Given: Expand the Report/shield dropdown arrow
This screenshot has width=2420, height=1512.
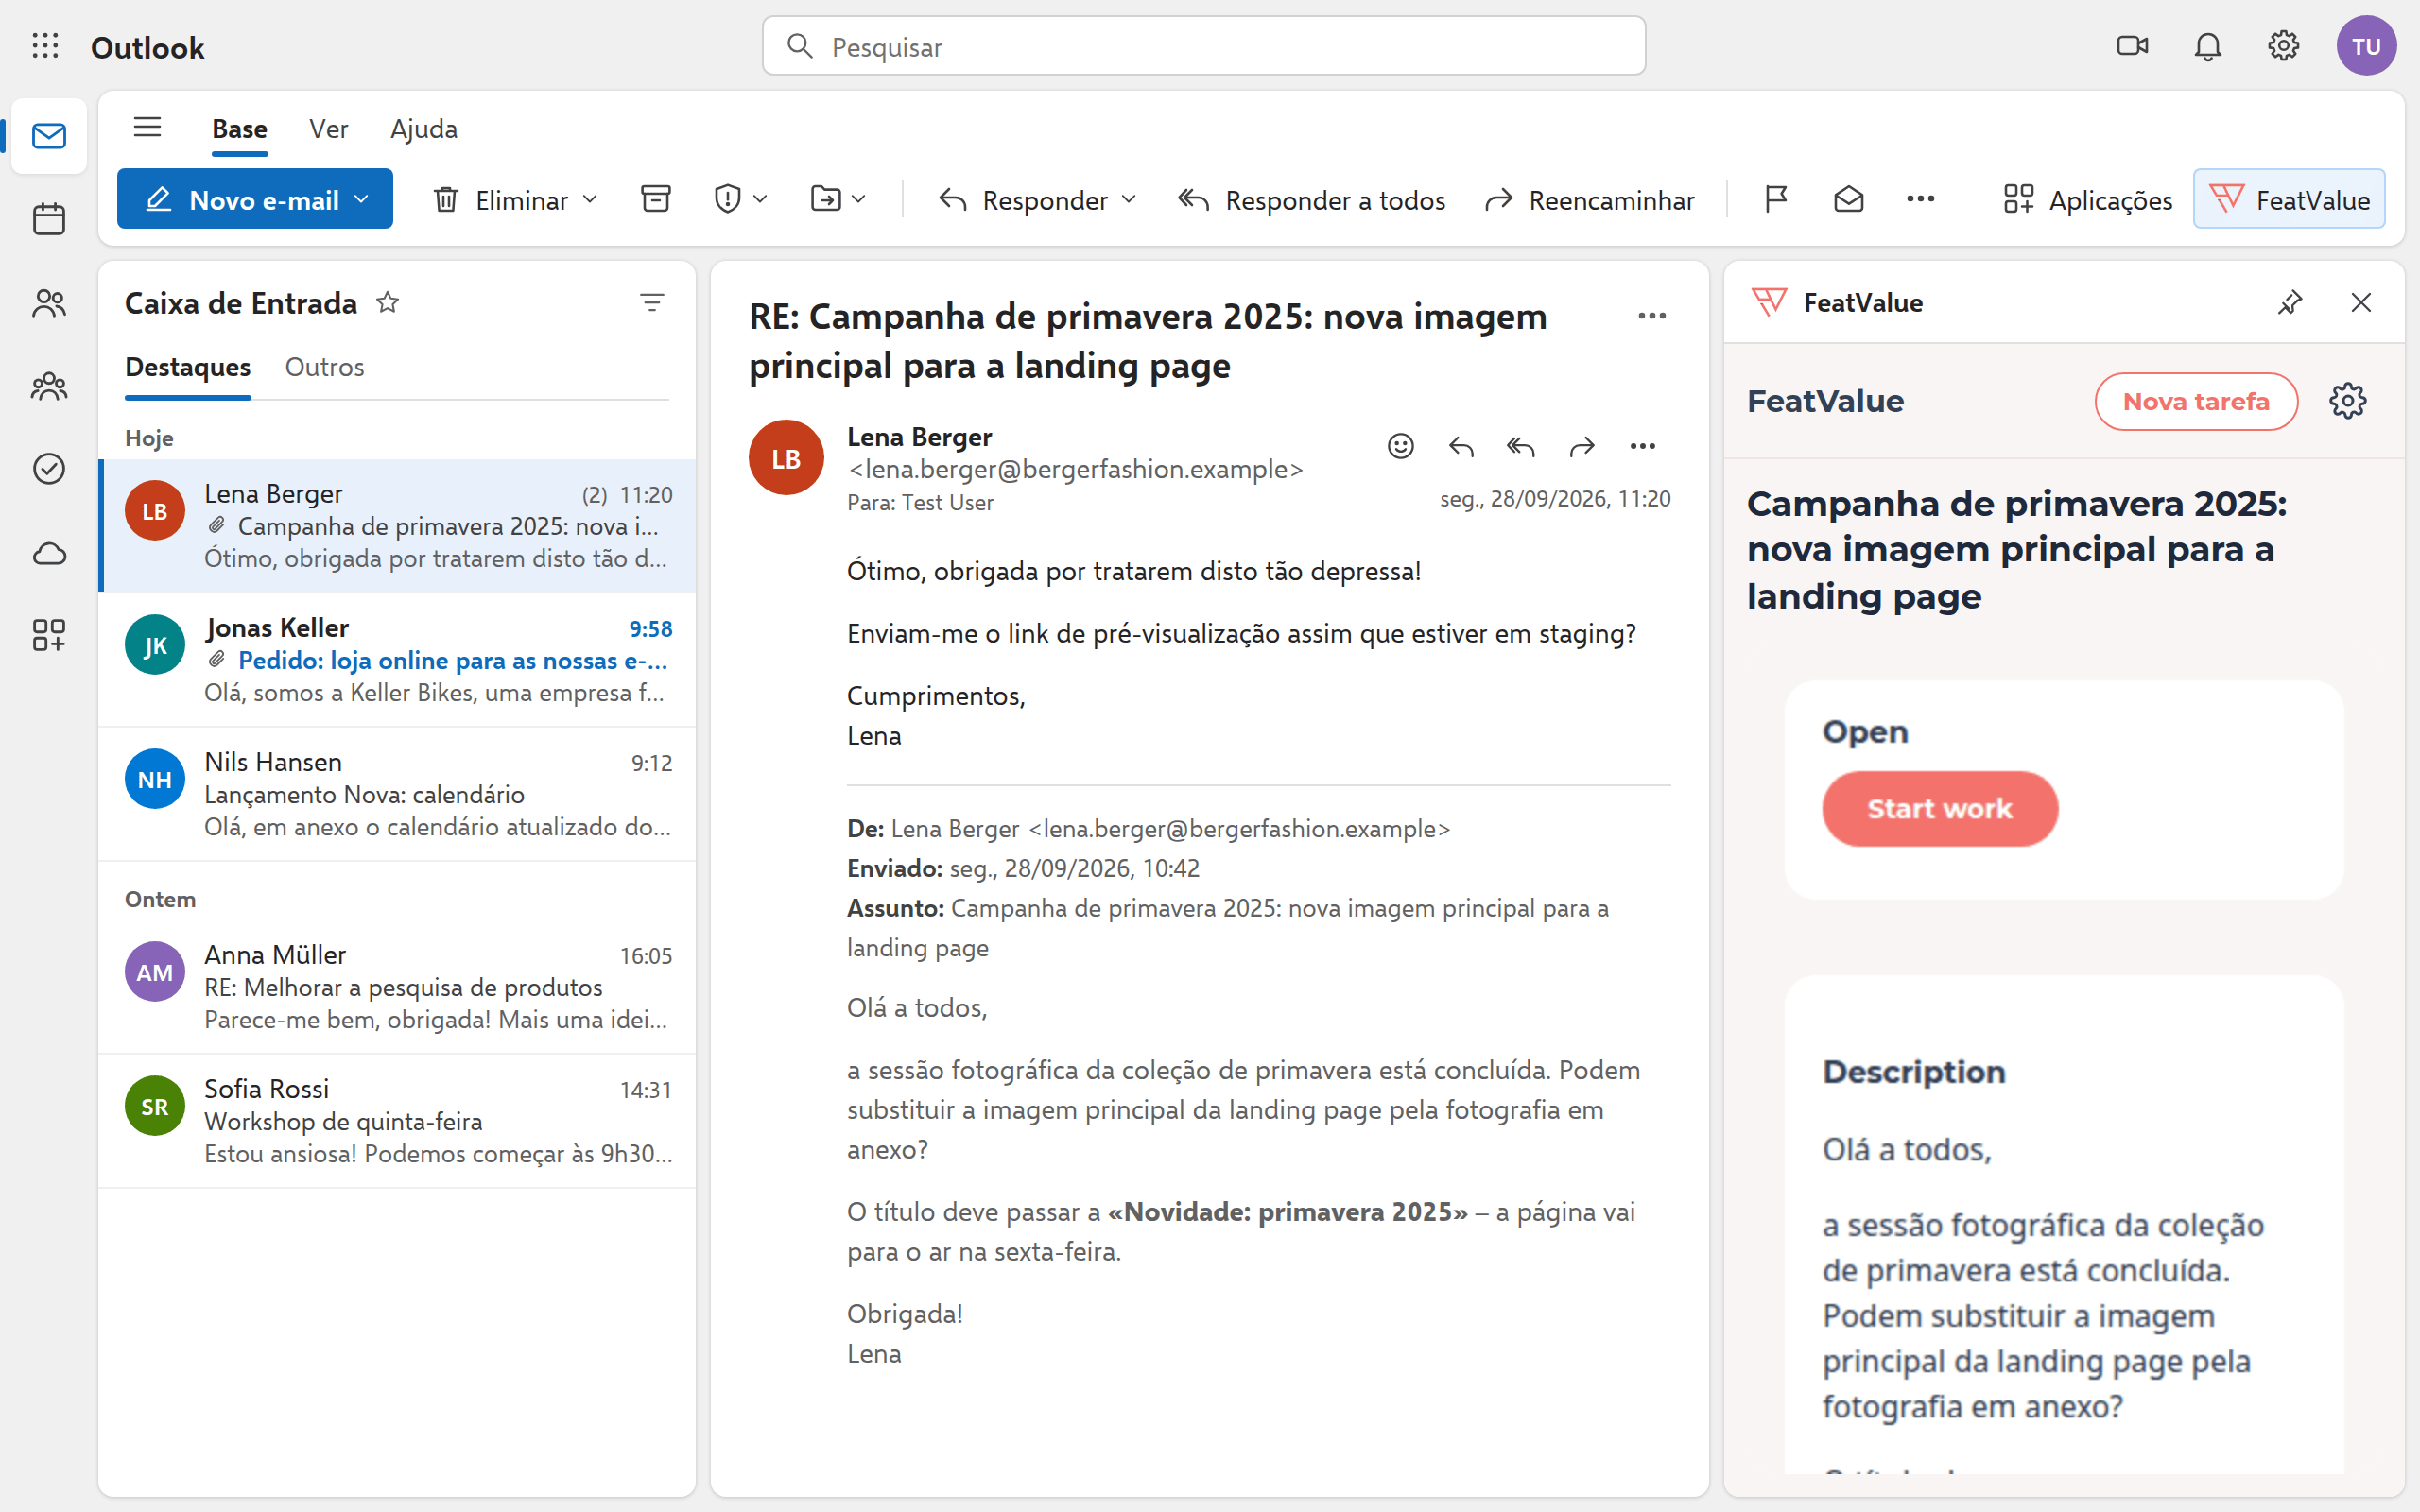Looking at the screenshot, I should (760, 199).
